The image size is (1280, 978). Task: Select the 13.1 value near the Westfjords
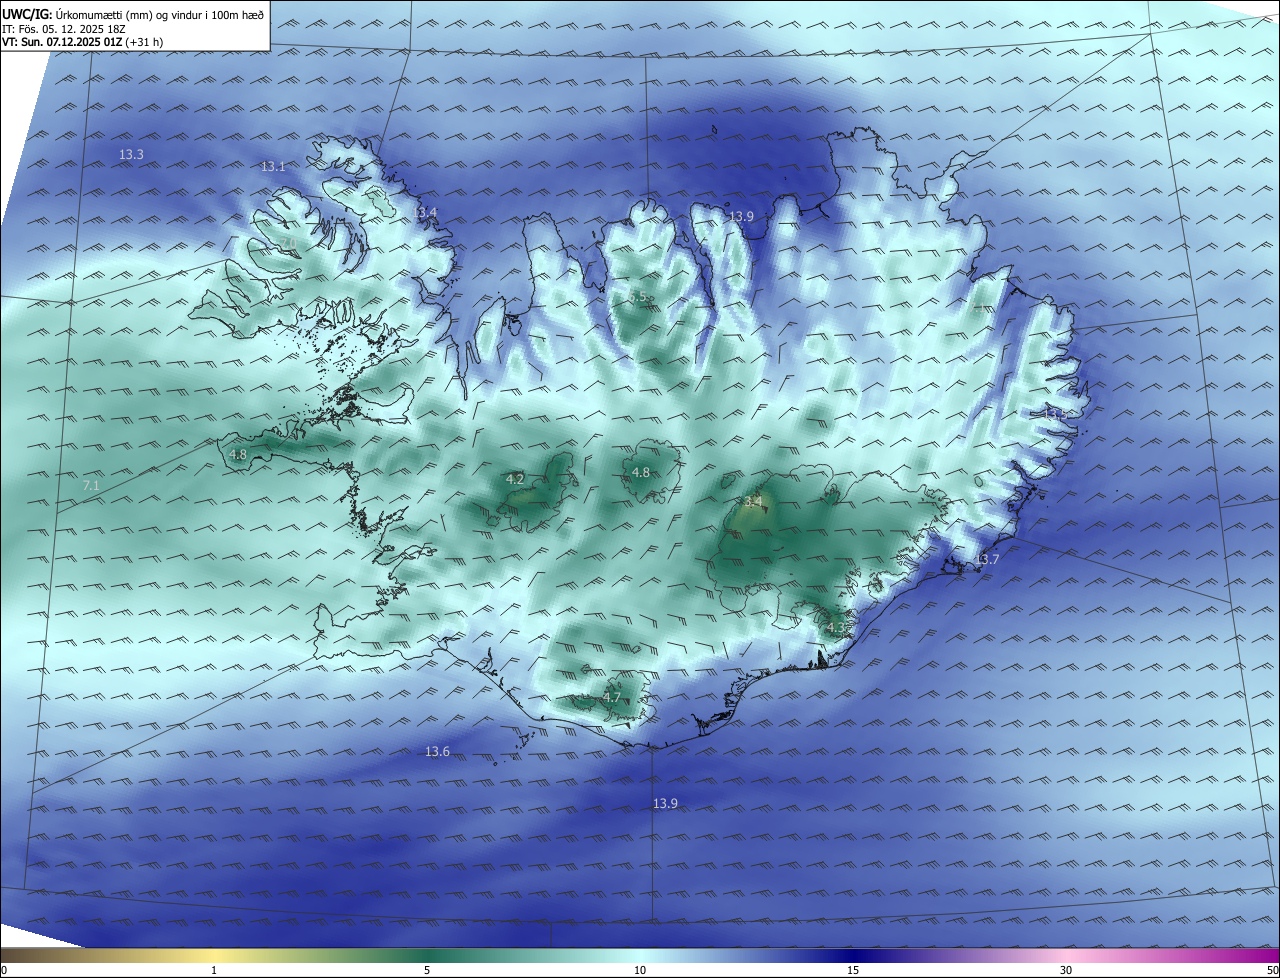pos(273,166)
